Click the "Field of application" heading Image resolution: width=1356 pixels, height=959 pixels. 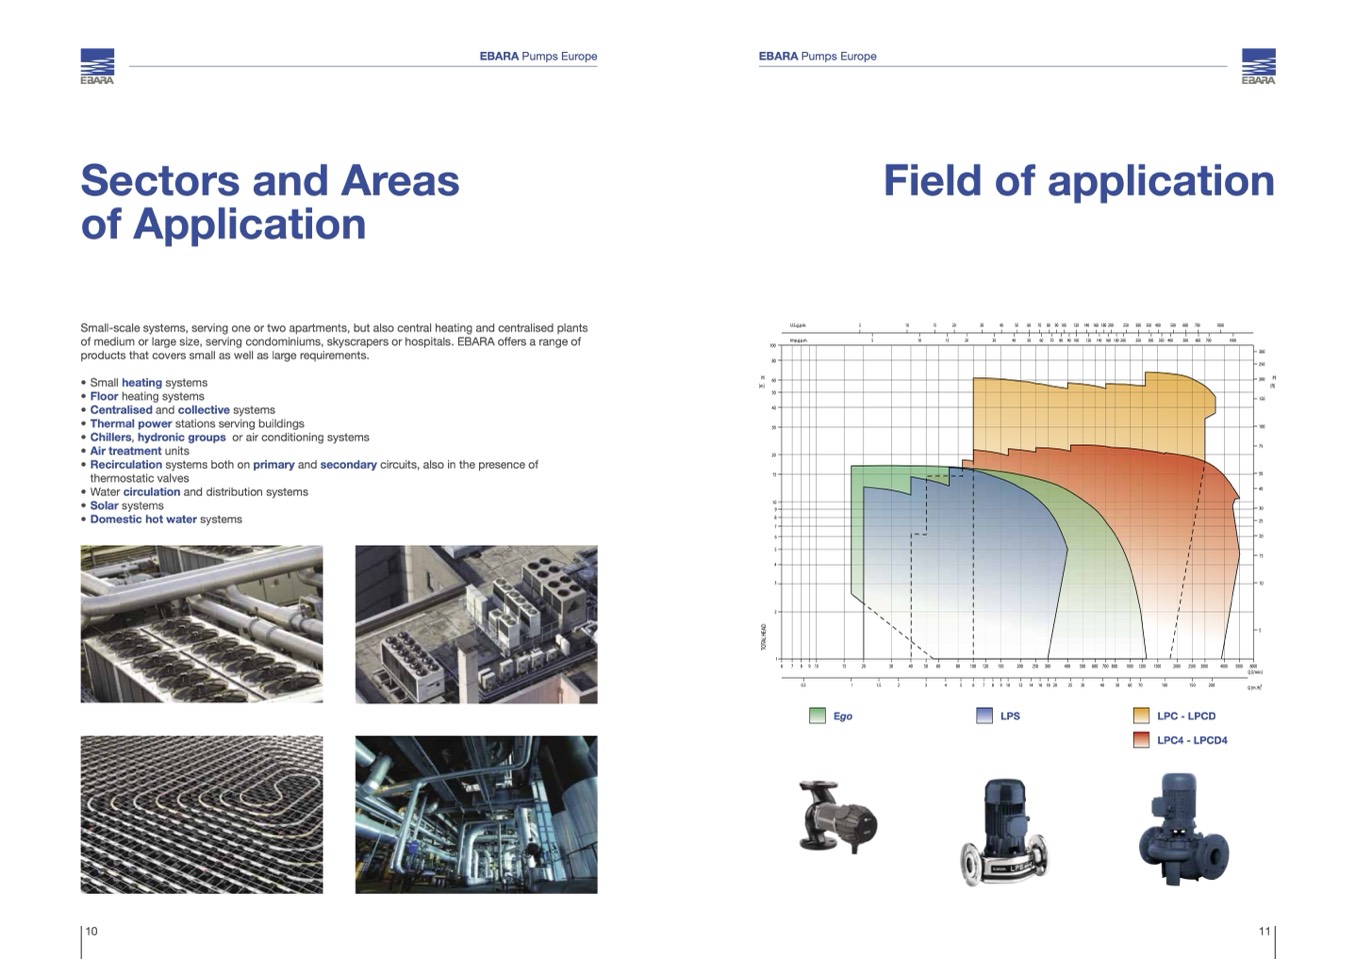1078,181
